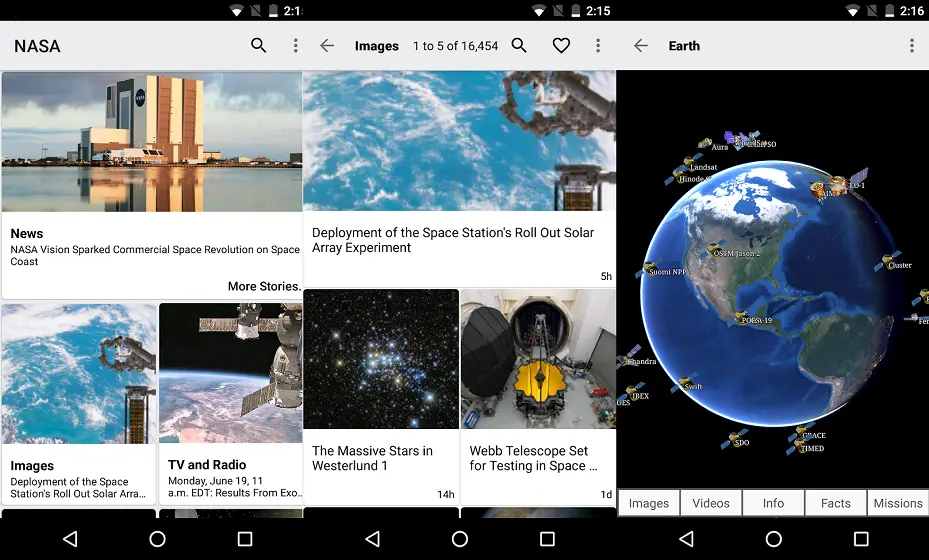929x560 pixels.
Task: Tap the NASA title on home screen
Action: coord(37,46)
